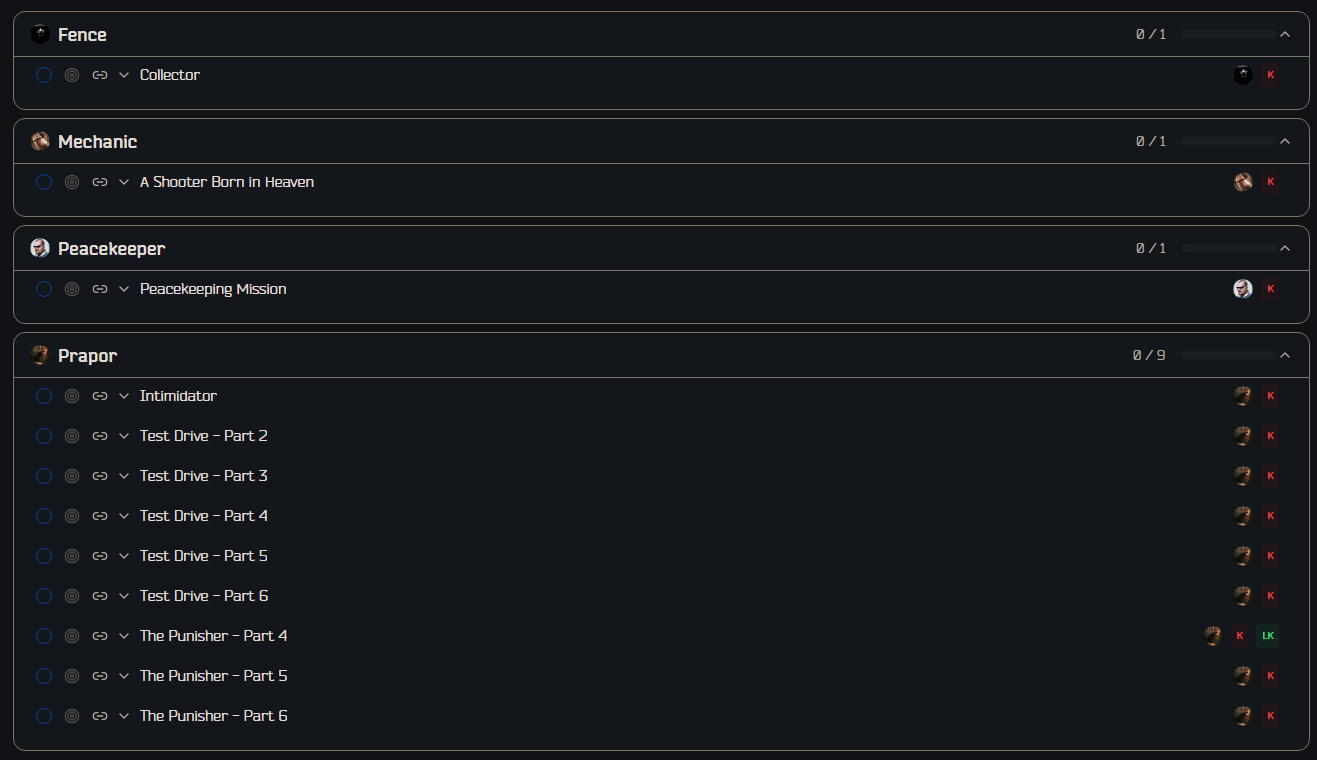Screen dimensions: 1317x760
Task: Click red K badge on The Punisher - Part 6
Action: click(x=1270, y=716)
